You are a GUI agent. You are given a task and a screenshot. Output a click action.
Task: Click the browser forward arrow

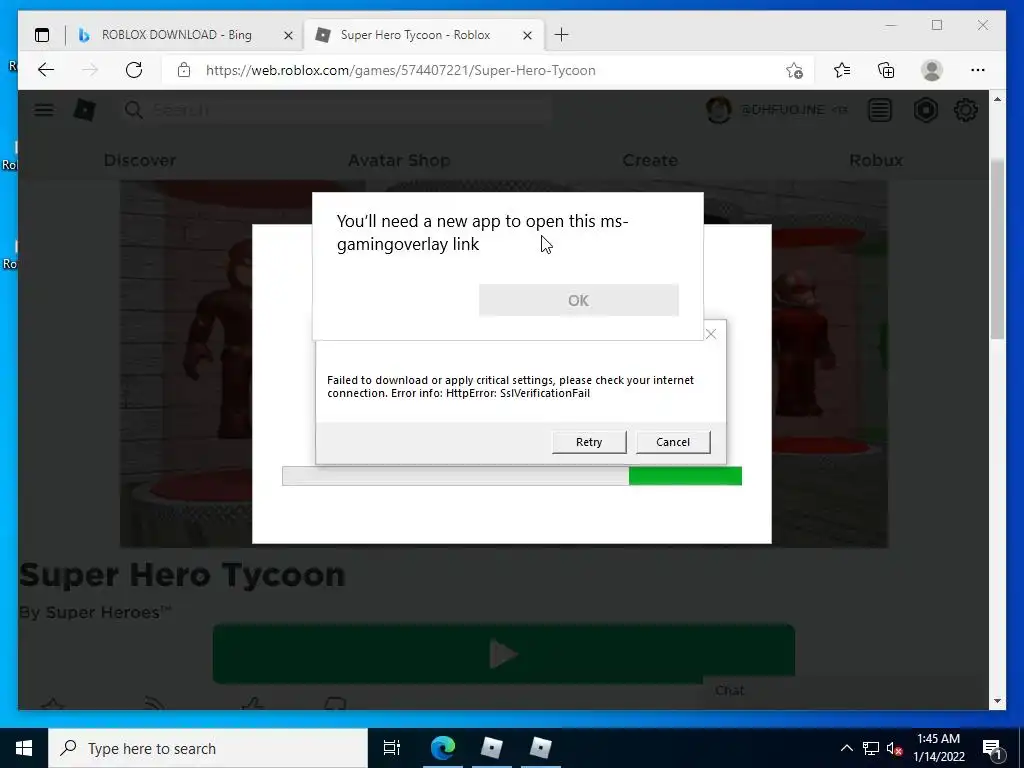(x=90, y=70)
